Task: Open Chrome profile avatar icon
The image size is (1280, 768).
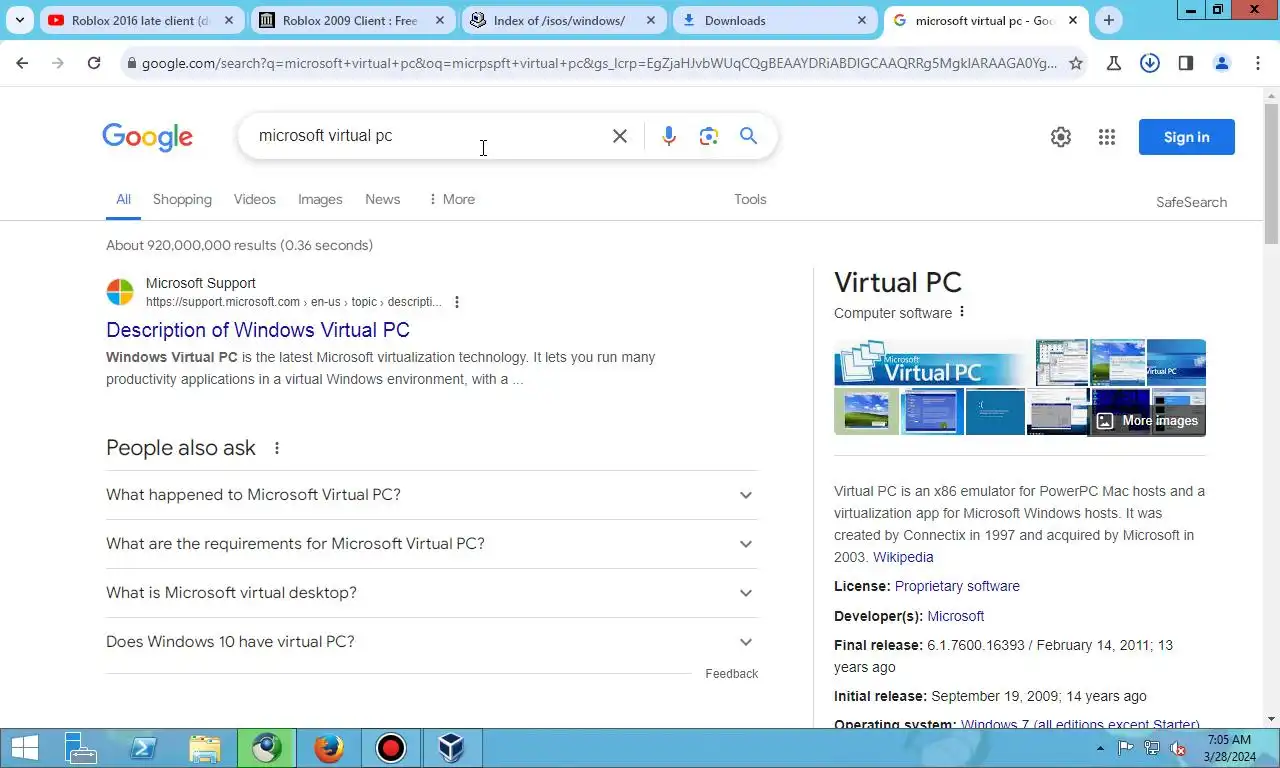Action: (x=1222, y=63)
